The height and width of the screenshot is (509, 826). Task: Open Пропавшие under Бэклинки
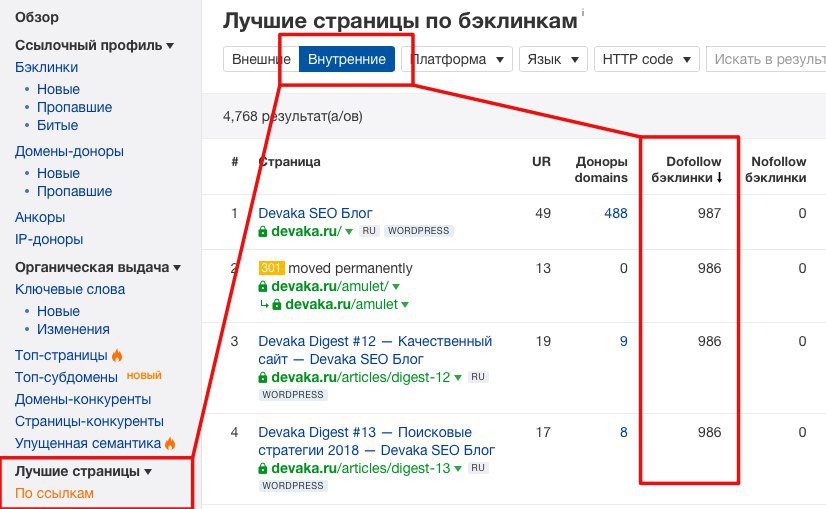pos(74,107)
